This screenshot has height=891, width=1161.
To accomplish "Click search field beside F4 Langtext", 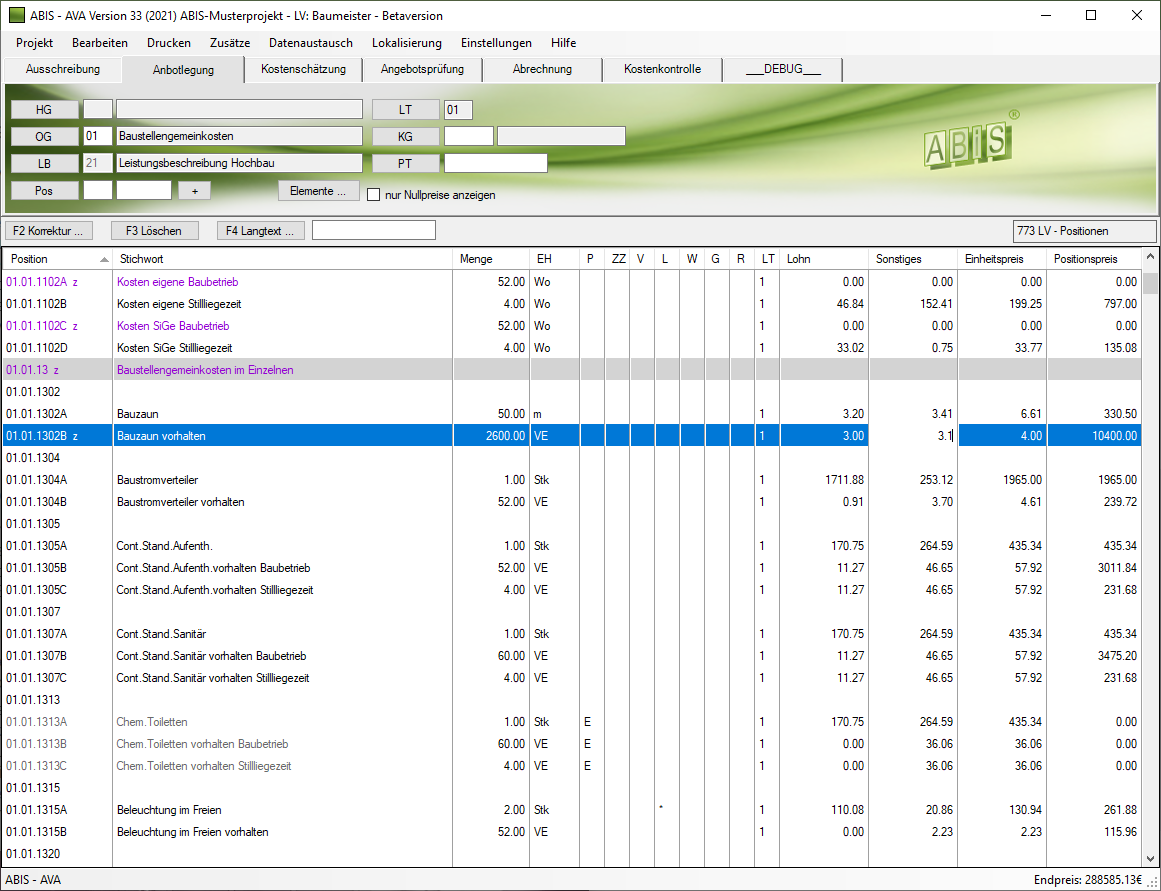I will [374, 230].
